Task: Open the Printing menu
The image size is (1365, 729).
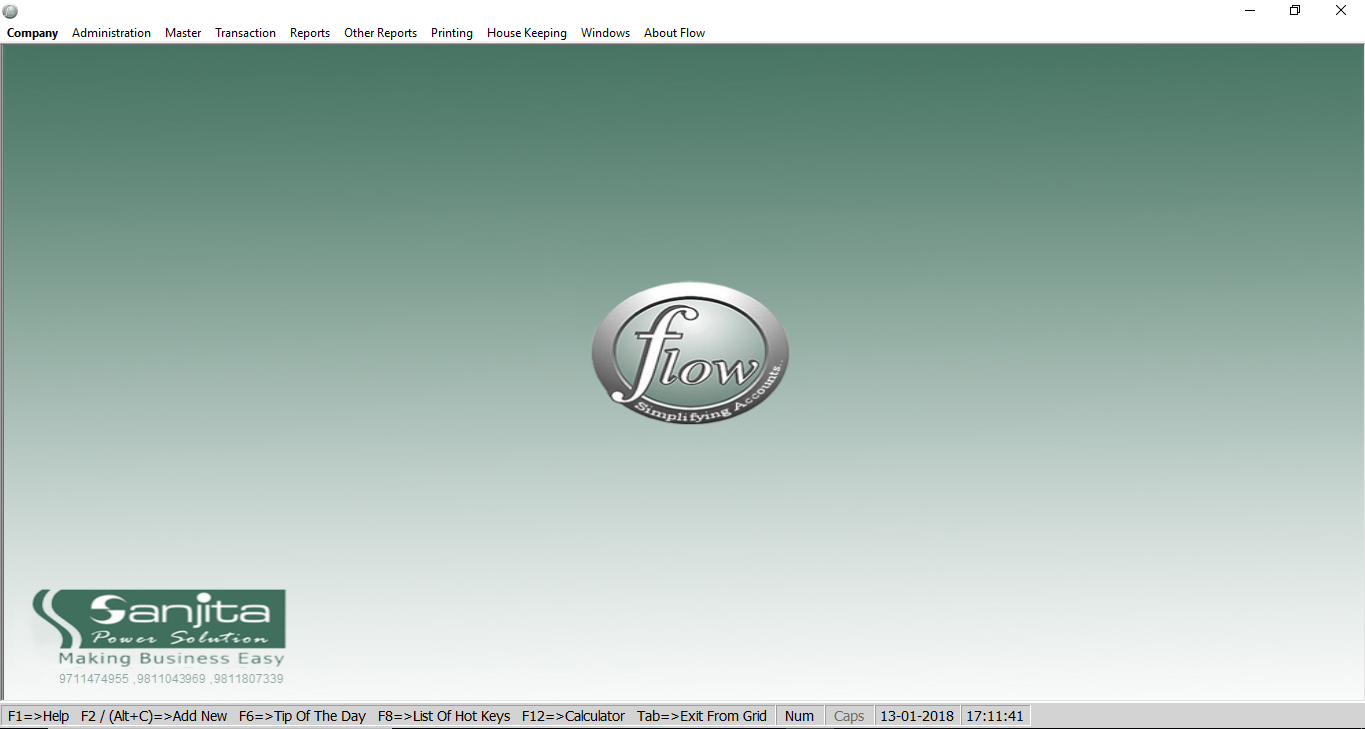Action: 452,33
